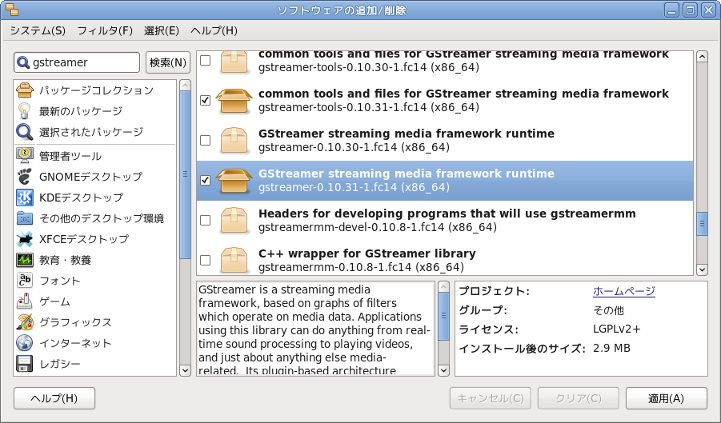Viewport: 721px width, 423px height.
Task: Open the ヘルプ(H) menu in menu bar
Action: [x=214, y=31]
